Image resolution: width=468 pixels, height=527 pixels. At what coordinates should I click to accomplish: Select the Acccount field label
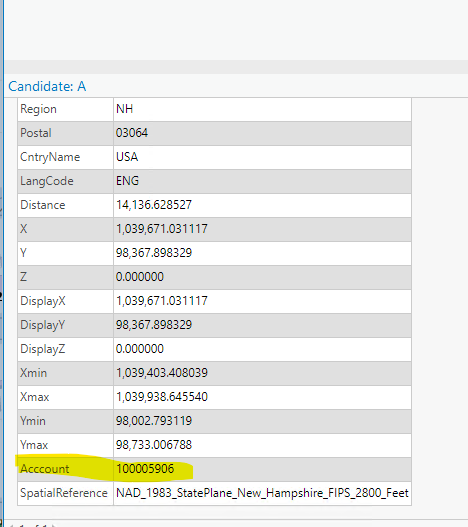click(x=45, y=469)
